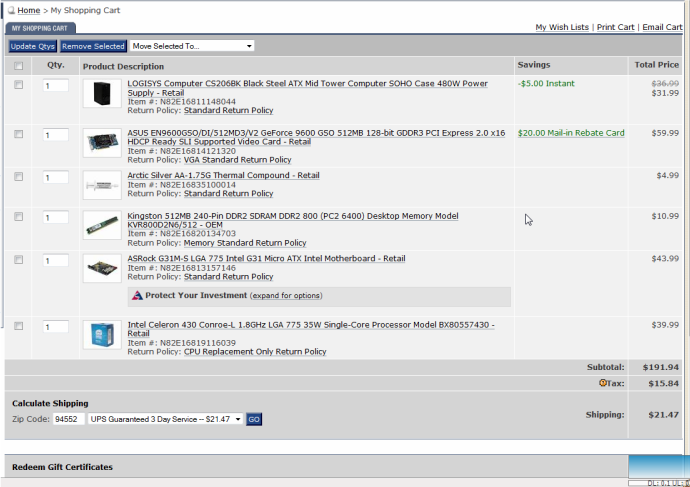
Task: Open the UPS shipping method dropdown
Action: click(x=165, y=419)
